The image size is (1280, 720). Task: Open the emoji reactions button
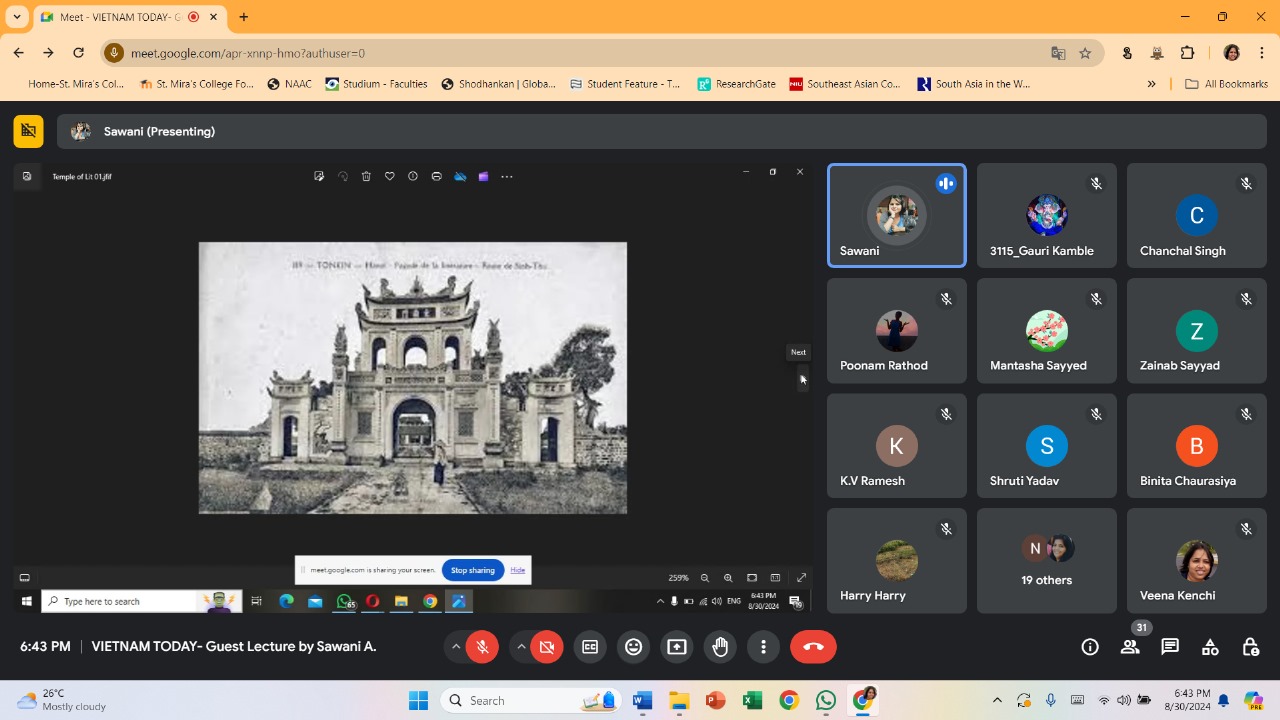(633, 647)
